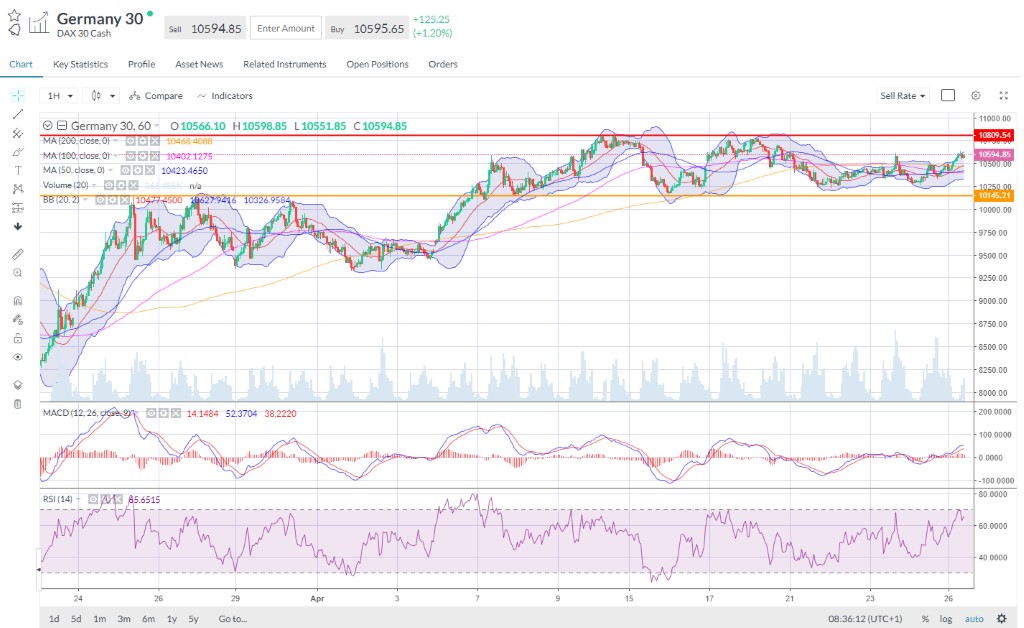The height and width of the screenshot is (628, 1024).
Task: Select the trend line drawing tool
Action: tap(18, 114)
